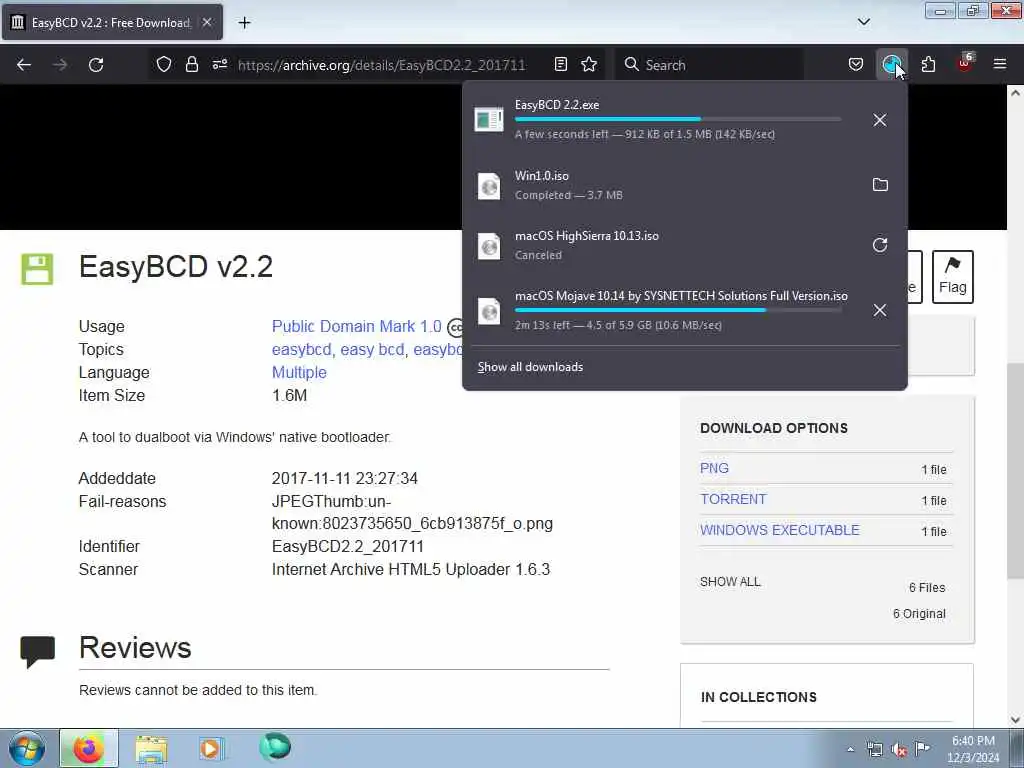
Task: Open the Action Center flag icon
Action: point(922,748)
